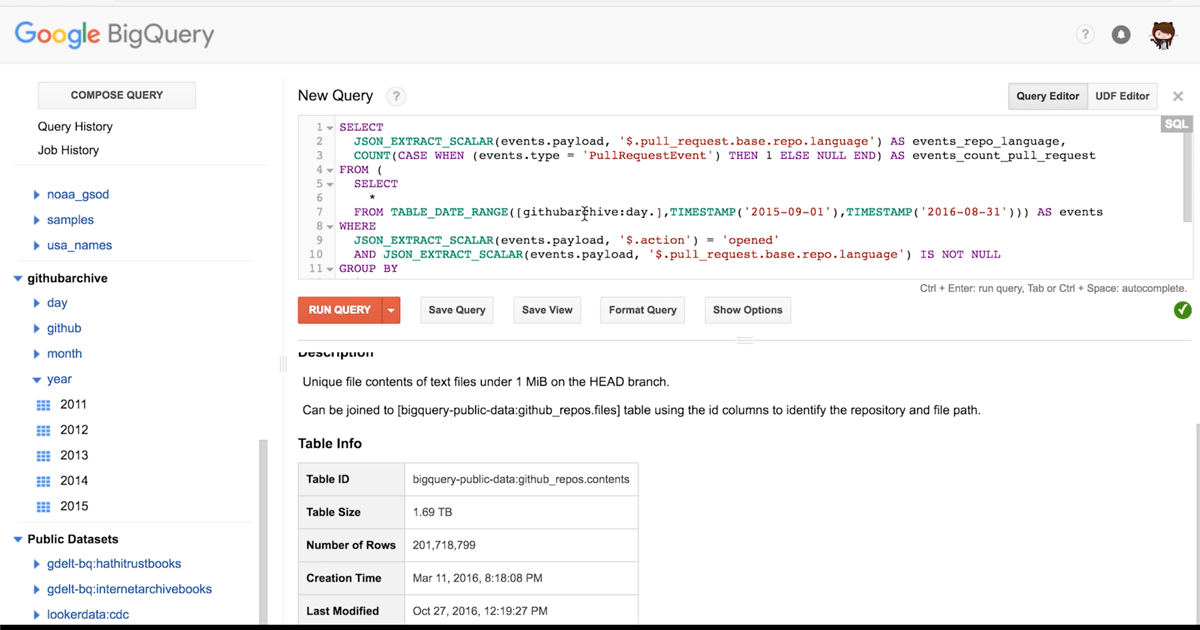Click the Format Query button
Viewport: 1200px width, 630px height.
click(642, 310)
